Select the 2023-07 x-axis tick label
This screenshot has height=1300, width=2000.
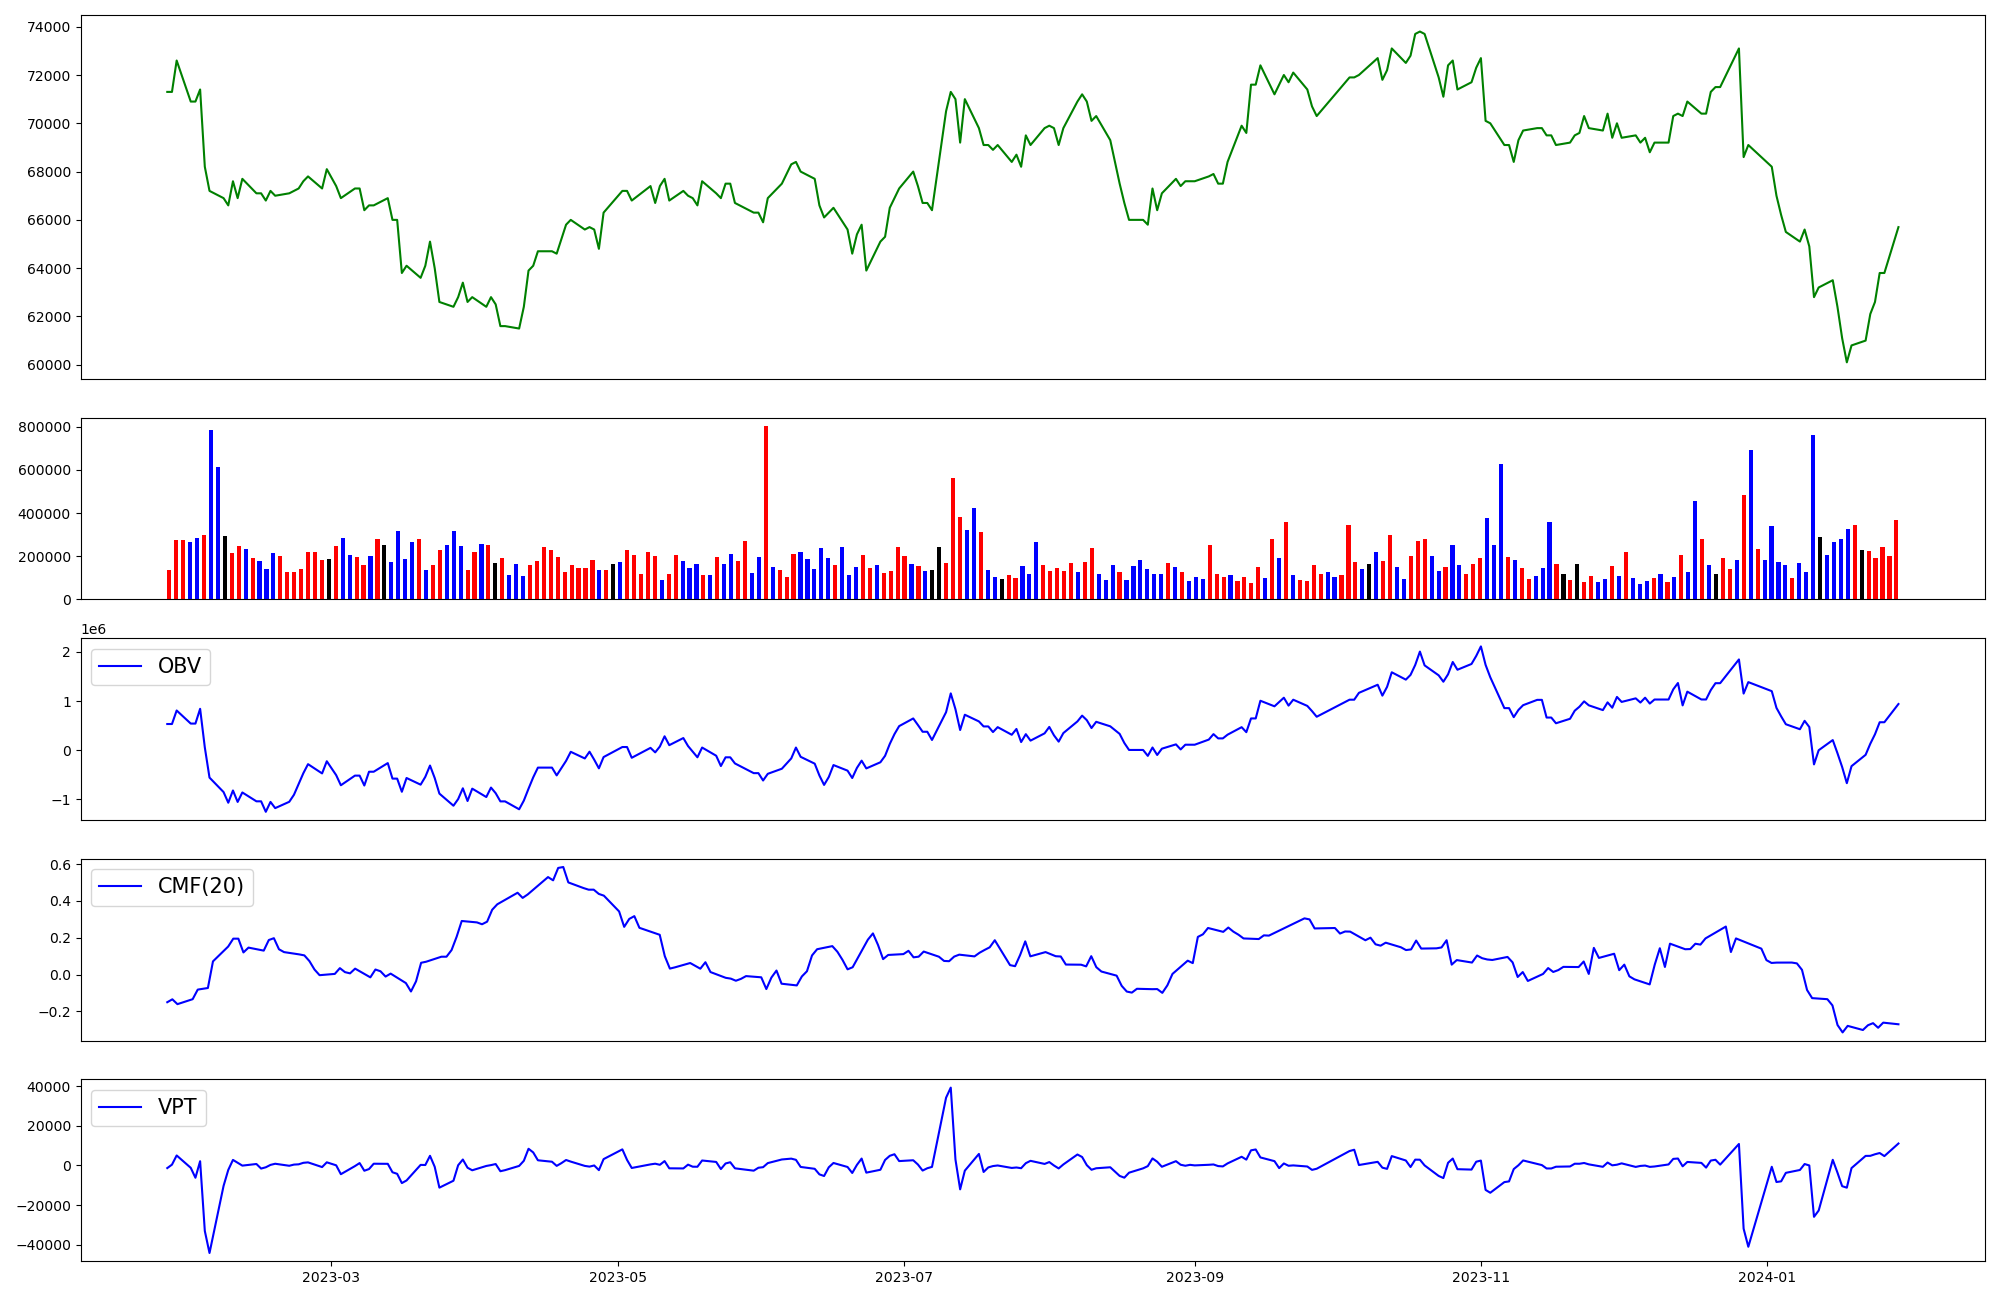[905, 1277]
